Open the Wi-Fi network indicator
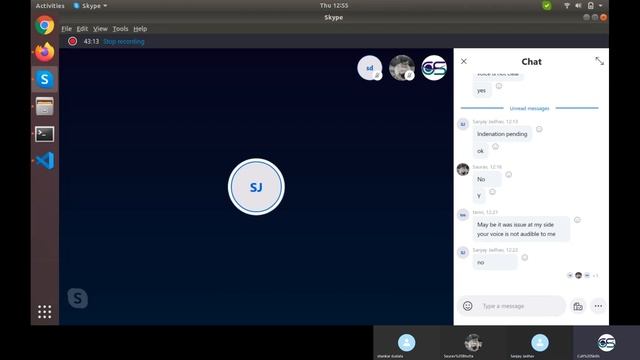 pyautogui.click(x=567, y=6)
